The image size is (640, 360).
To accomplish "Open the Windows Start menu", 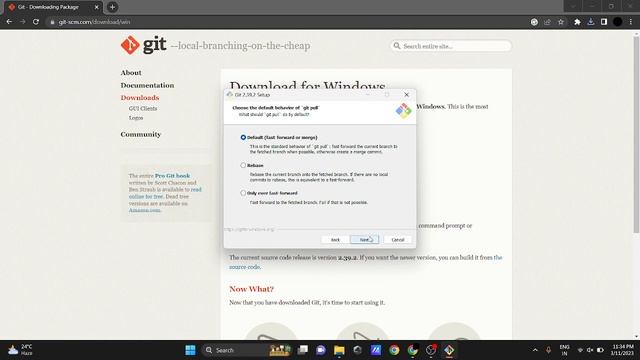I will [190, 350].
